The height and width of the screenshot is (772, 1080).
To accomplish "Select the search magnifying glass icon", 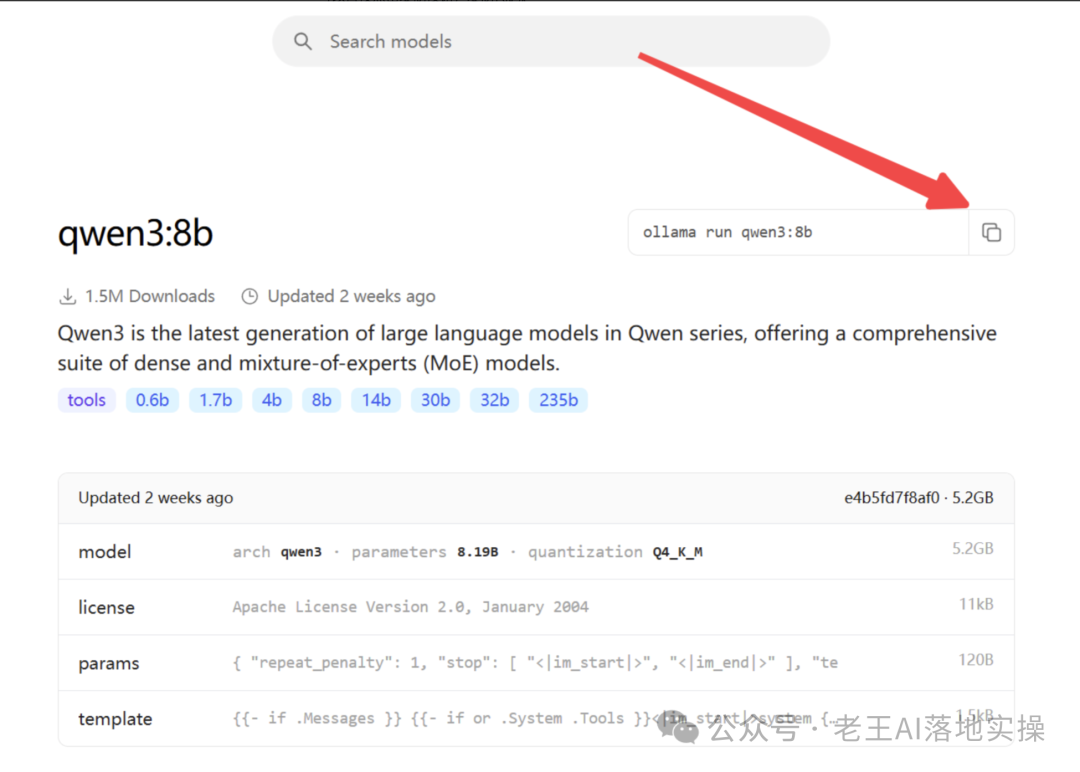I will (303, 41).
